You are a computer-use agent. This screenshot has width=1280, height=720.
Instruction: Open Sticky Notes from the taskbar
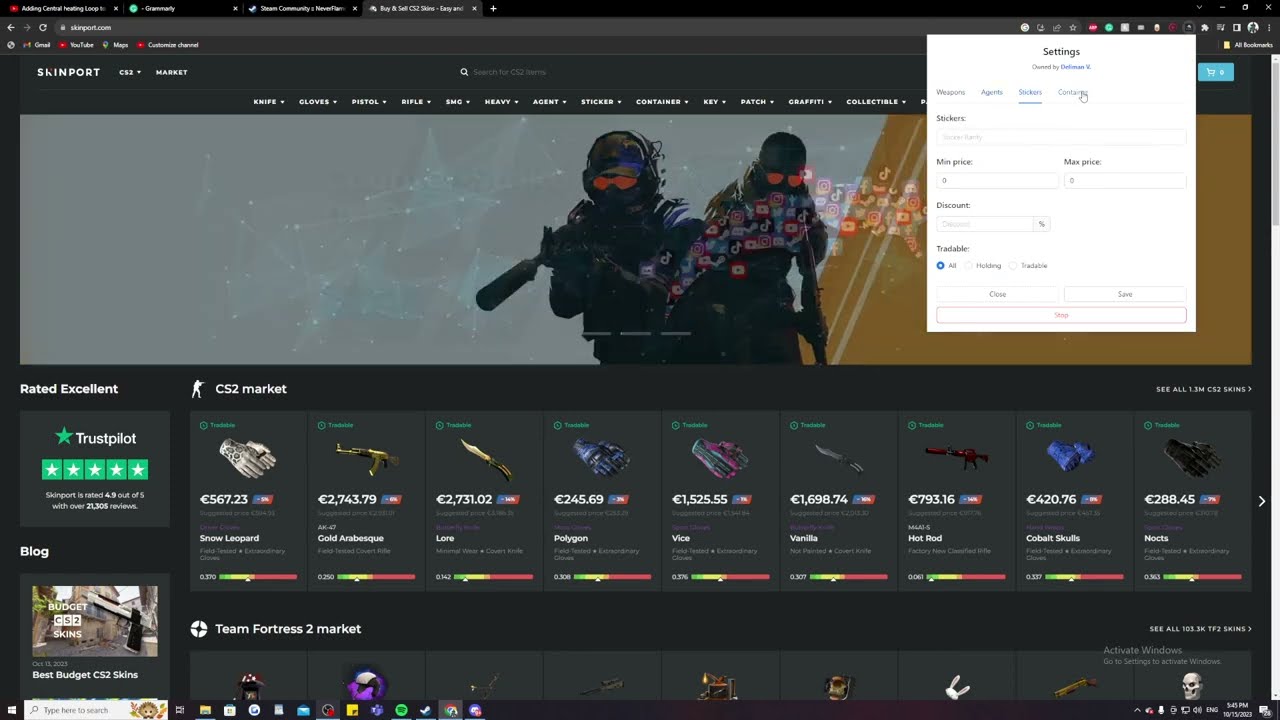[352, 710]
